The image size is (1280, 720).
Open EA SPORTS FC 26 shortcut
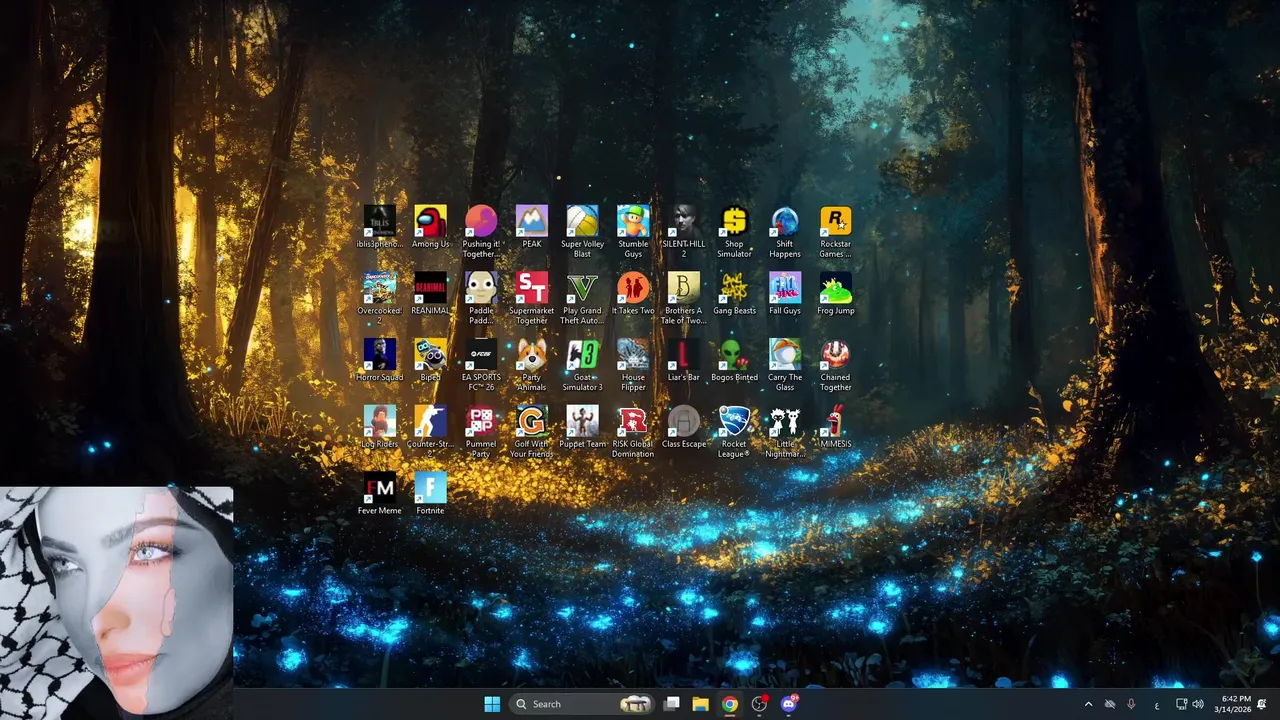pyautogui.click(x=481, y=366)
